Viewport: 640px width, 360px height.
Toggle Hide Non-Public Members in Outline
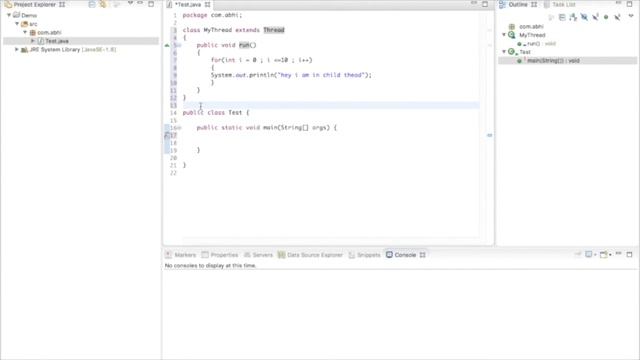tap(606, 17)
